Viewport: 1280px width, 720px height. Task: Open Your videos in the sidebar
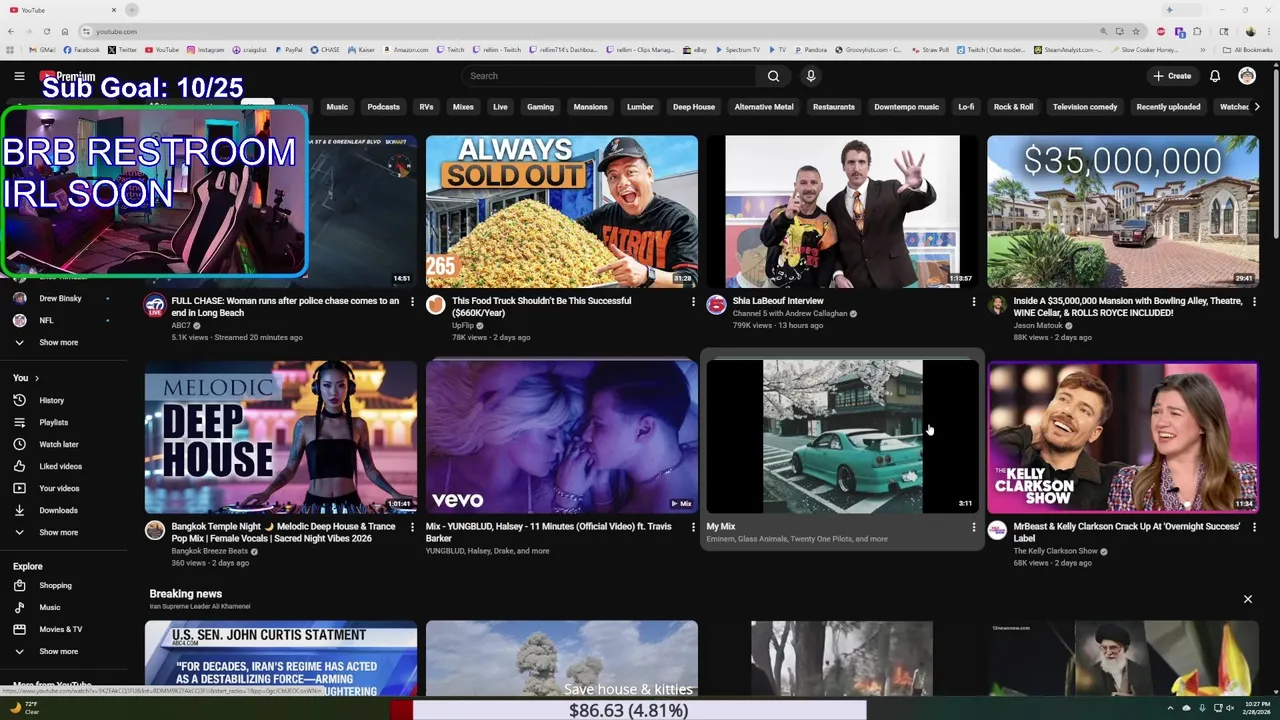pos(60,488)
